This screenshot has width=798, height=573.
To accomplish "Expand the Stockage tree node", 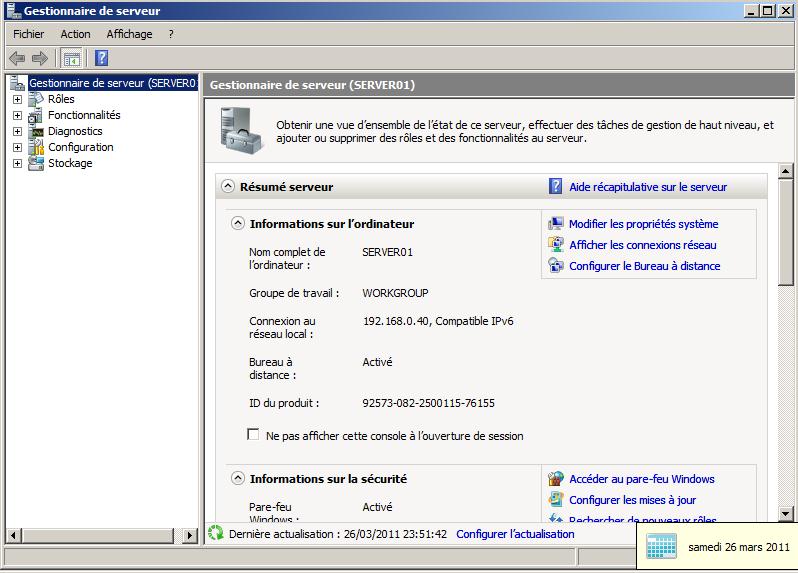I will click(17, 163).
